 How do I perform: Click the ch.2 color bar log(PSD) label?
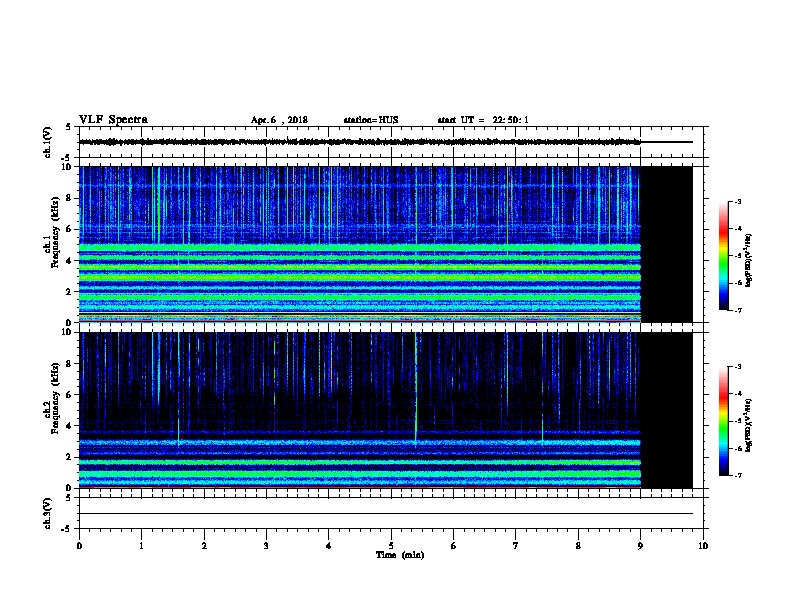point(748,425)
